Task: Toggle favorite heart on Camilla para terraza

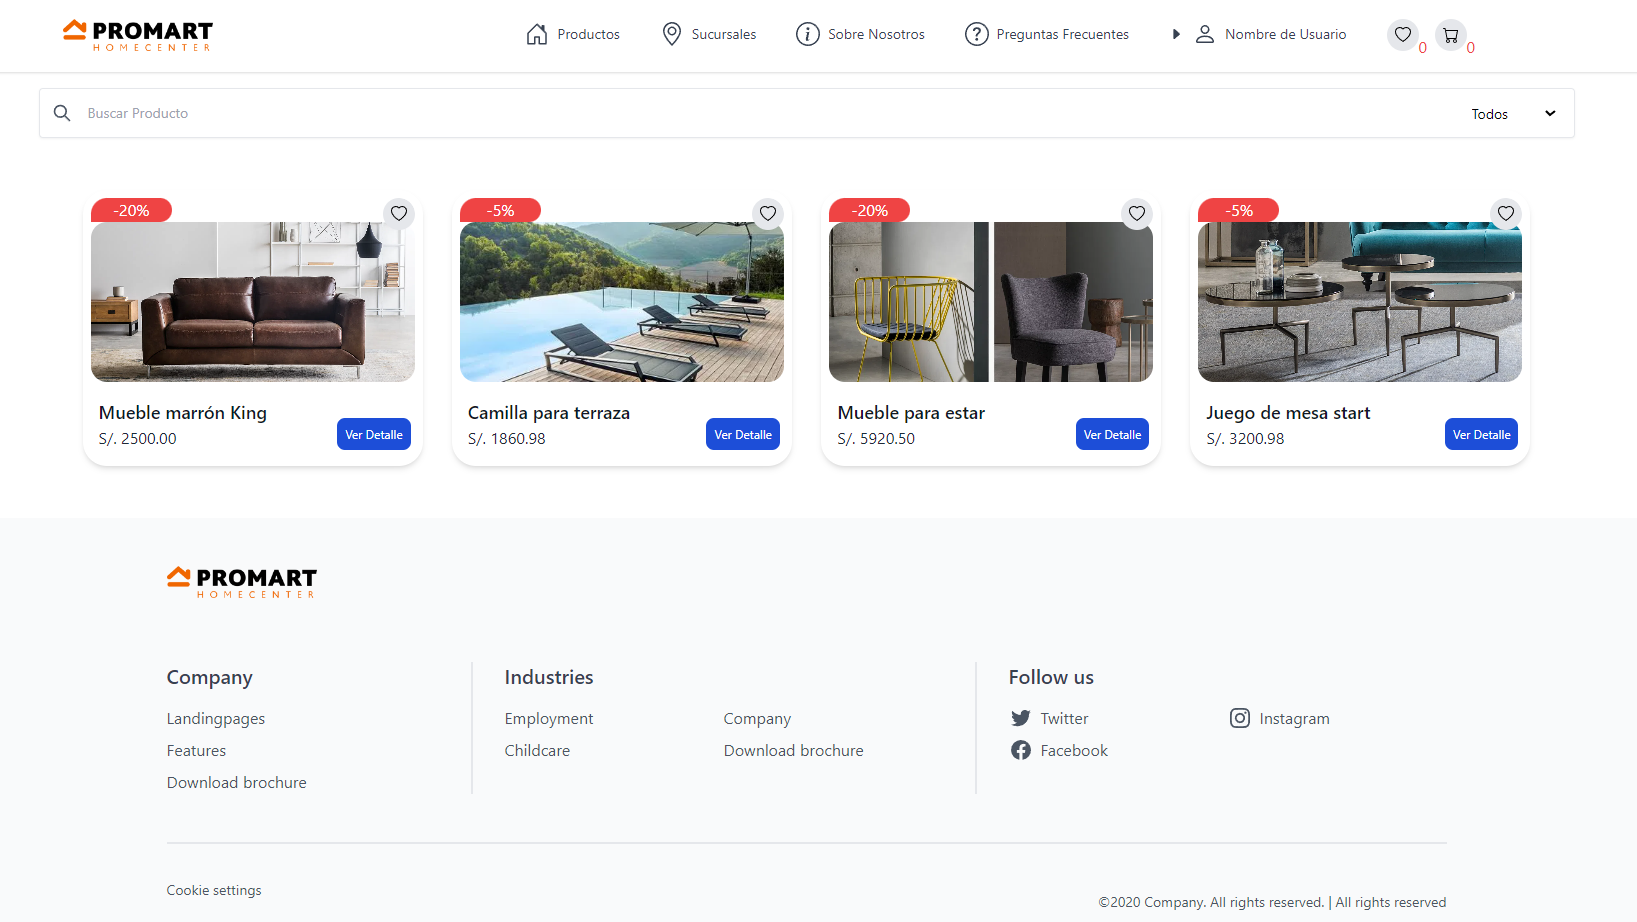Action: [768, 213]
